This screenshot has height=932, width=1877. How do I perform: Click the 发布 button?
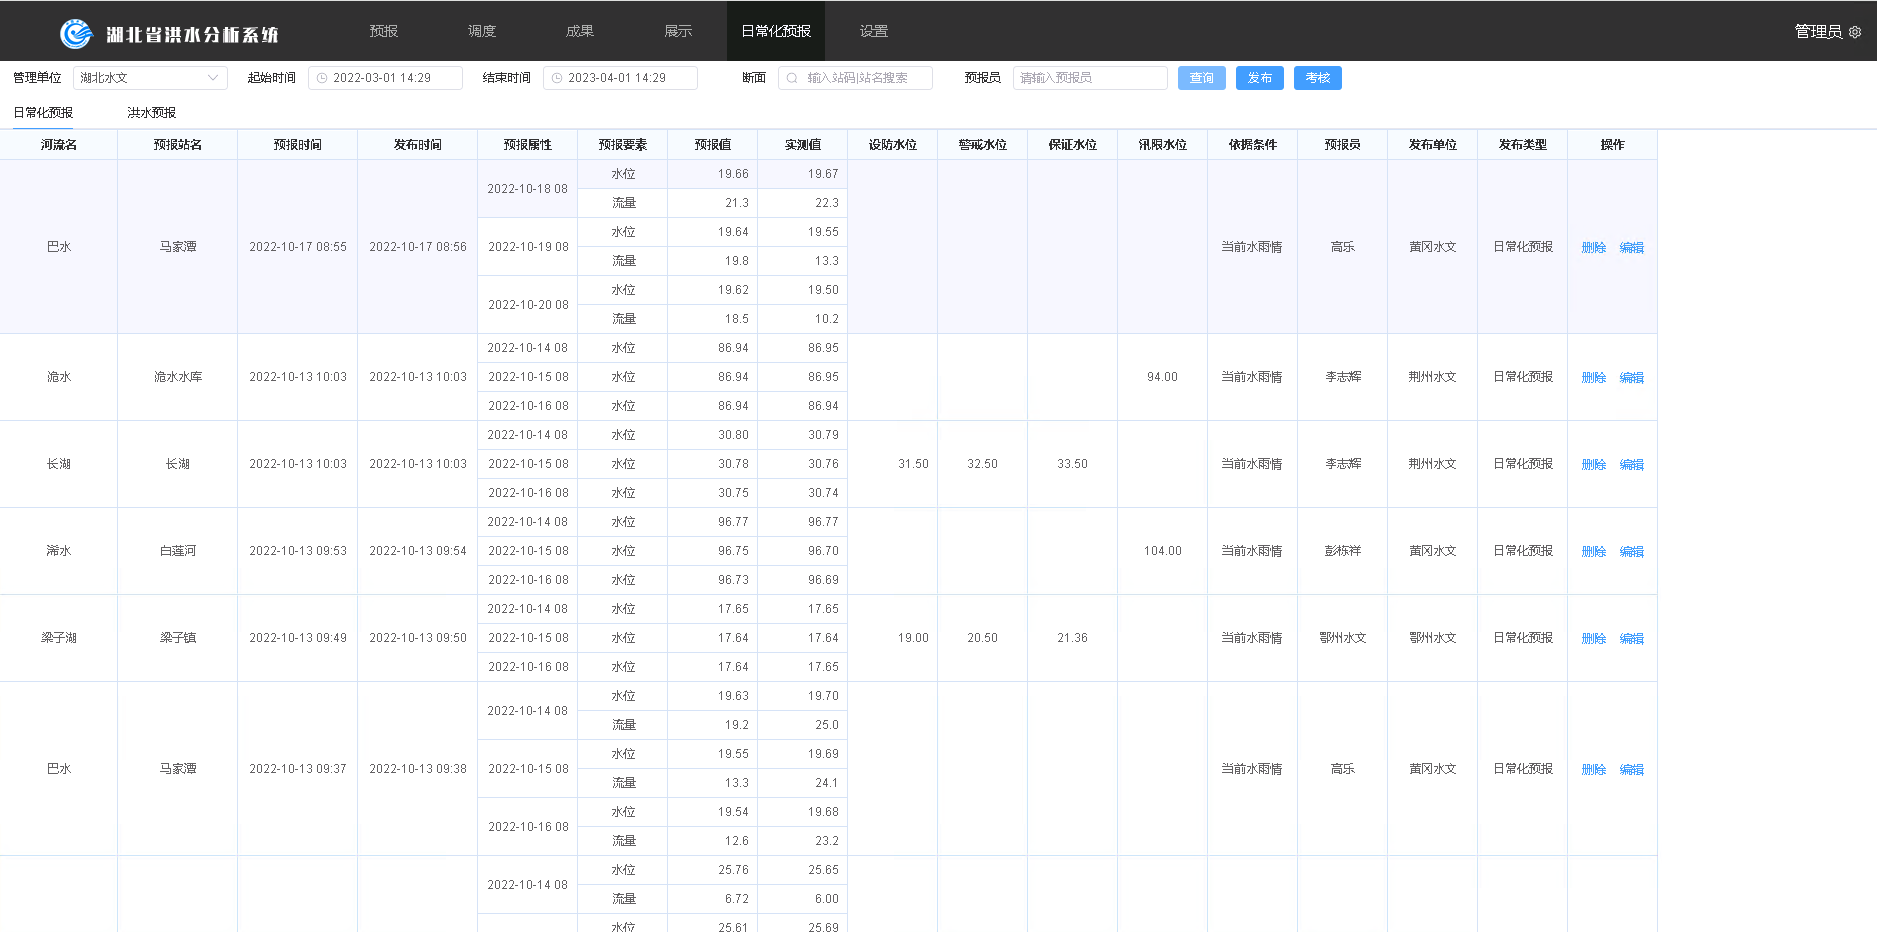(x=1260, y=78)
